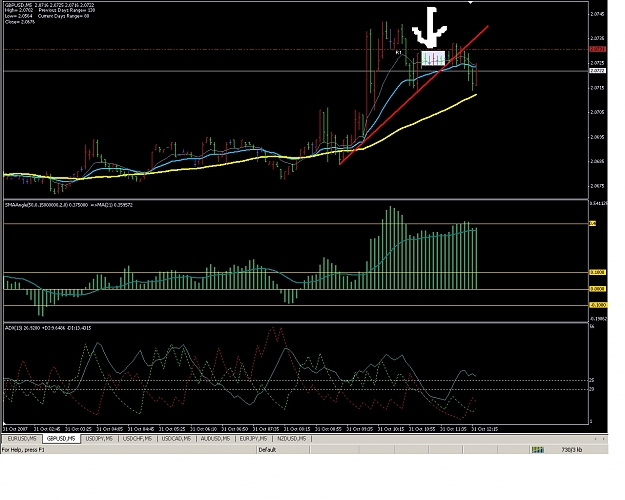
Task: Click the 730/3 kb traffic readout
Action: 572,450
